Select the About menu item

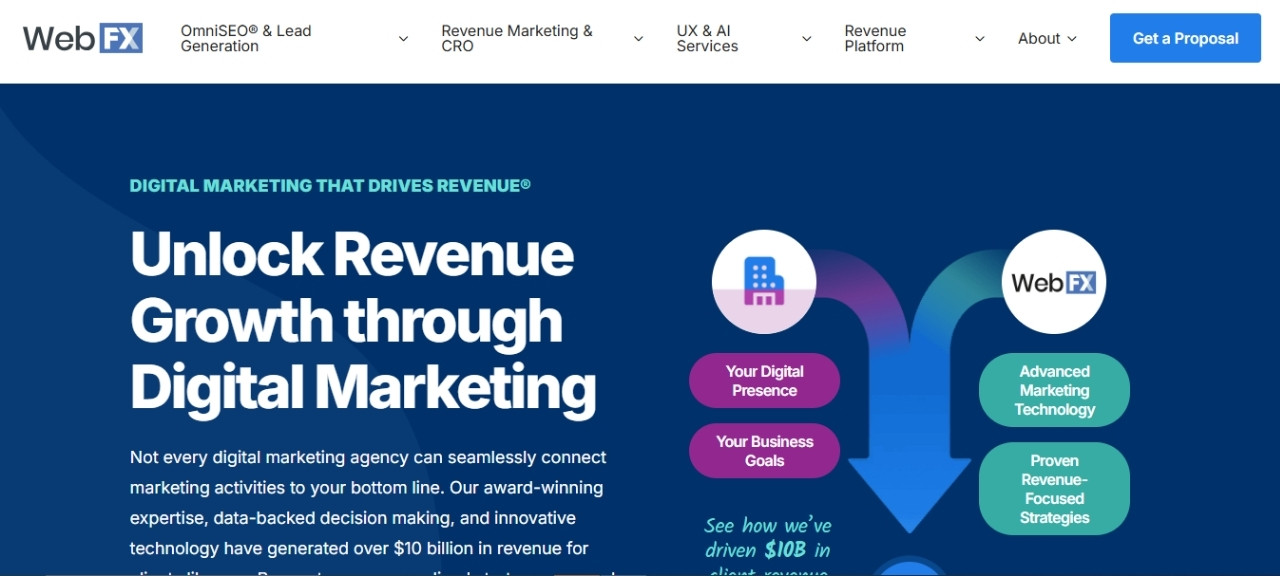[x=1039, y=38]
